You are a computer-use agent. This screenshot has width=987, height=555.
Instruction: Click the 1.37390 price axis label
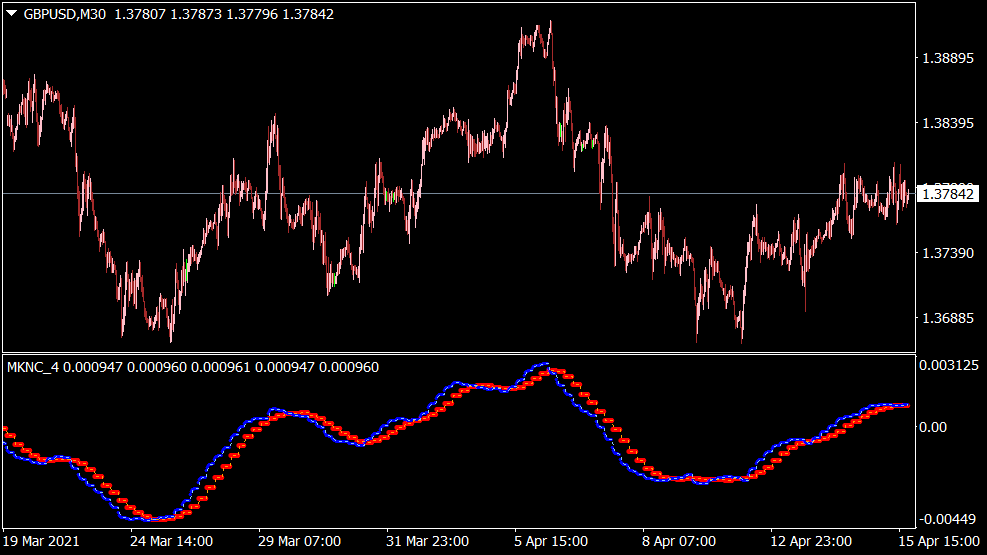pyautogui.click(x=946, y=254)
